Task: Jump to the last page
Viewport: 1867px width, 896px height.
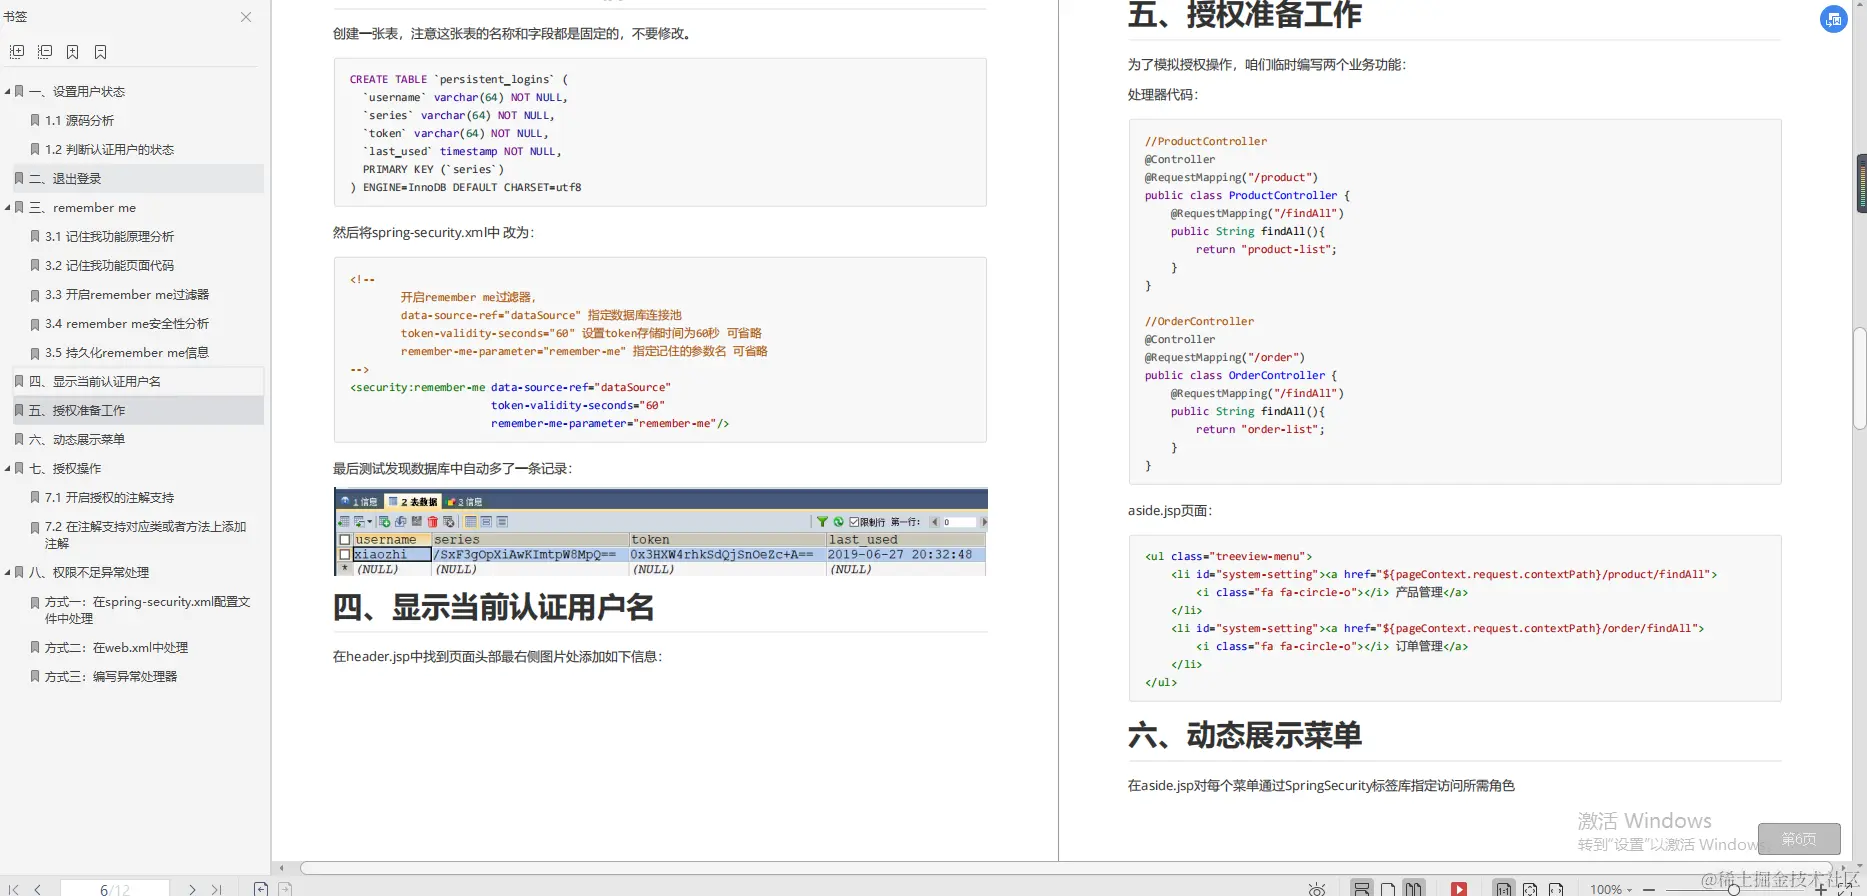Action: click(217, 889)
